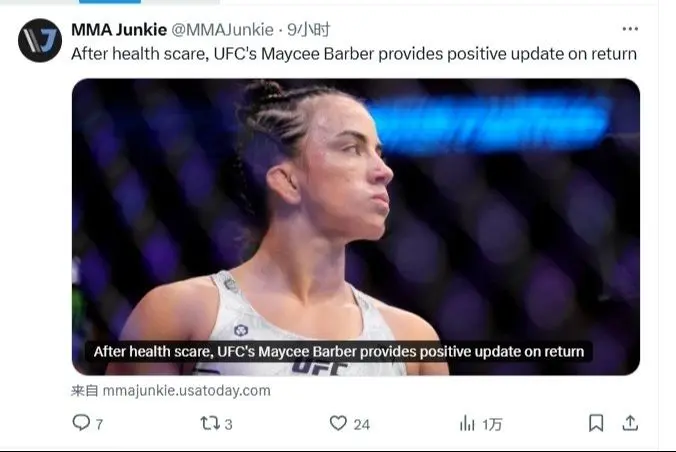Click the MMA Junkie display name
Screen dimensions: 676x452
tap(119, 30)
